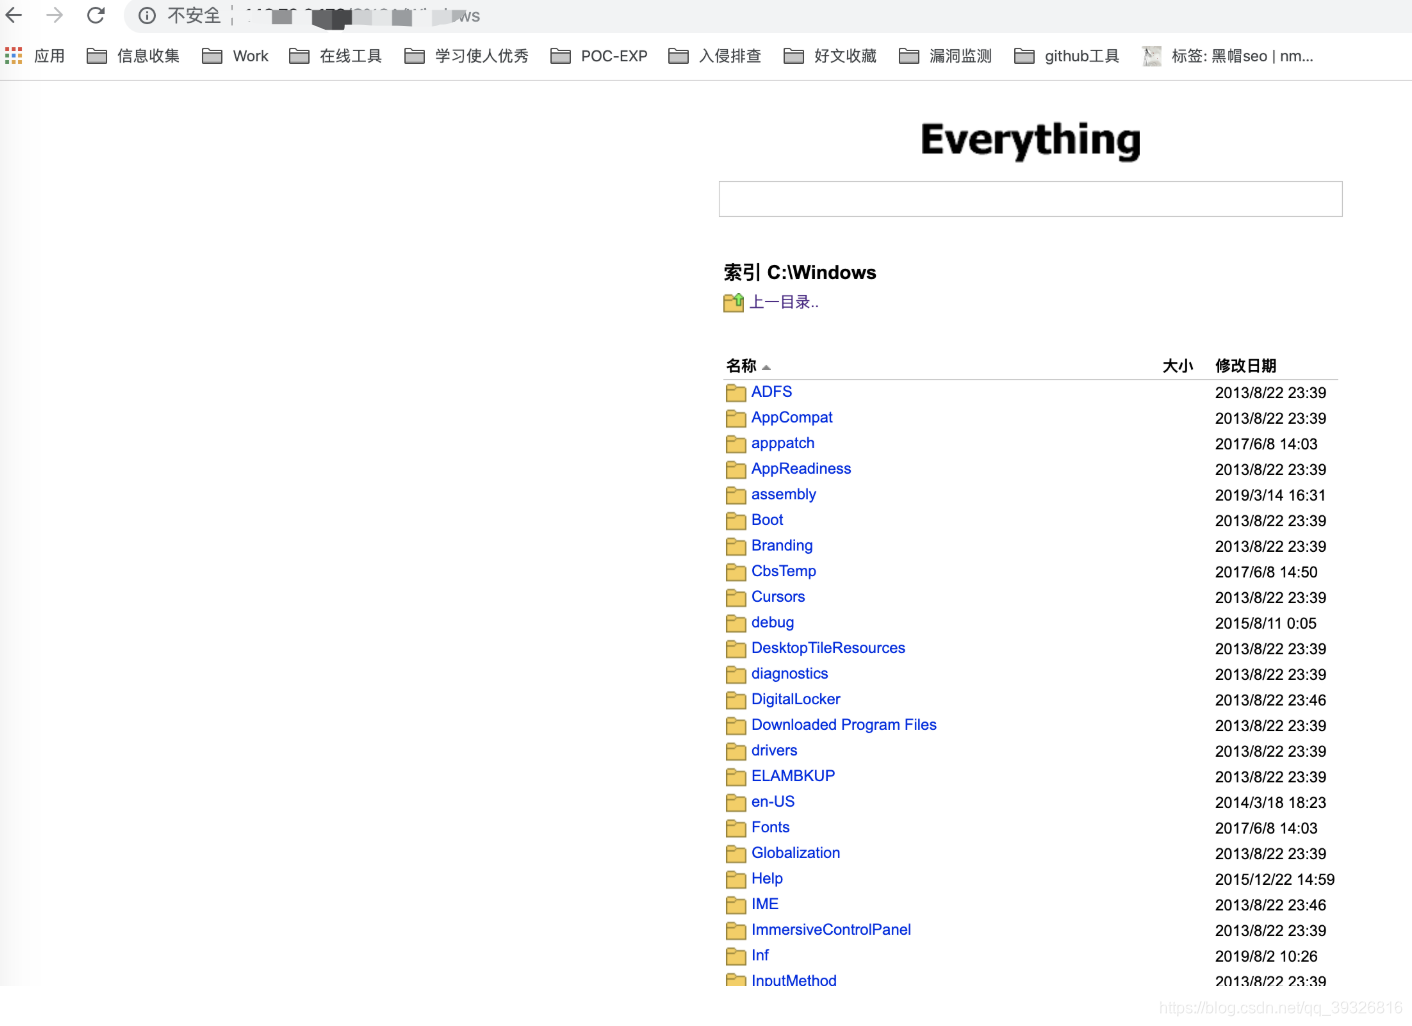
Task: Open the DesktopTileResources folder link
Action: pyautogui.click(x=828, y=648)
